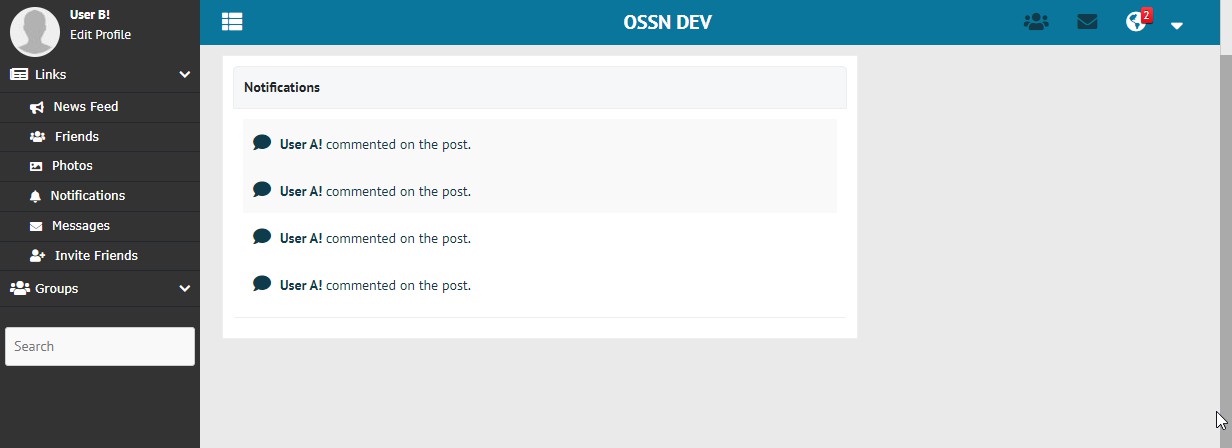The image size is (1232, 448).
Task: Open the account dropdown arrow in top bar
Action: (x=1177, y=25)
